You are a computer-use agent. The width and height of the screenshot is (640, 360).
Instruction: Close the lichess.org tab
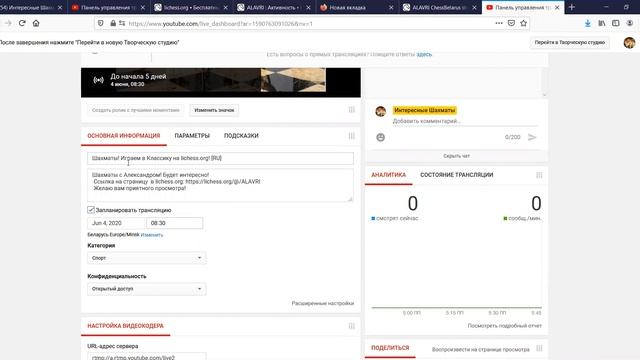(x=225, y=7)
